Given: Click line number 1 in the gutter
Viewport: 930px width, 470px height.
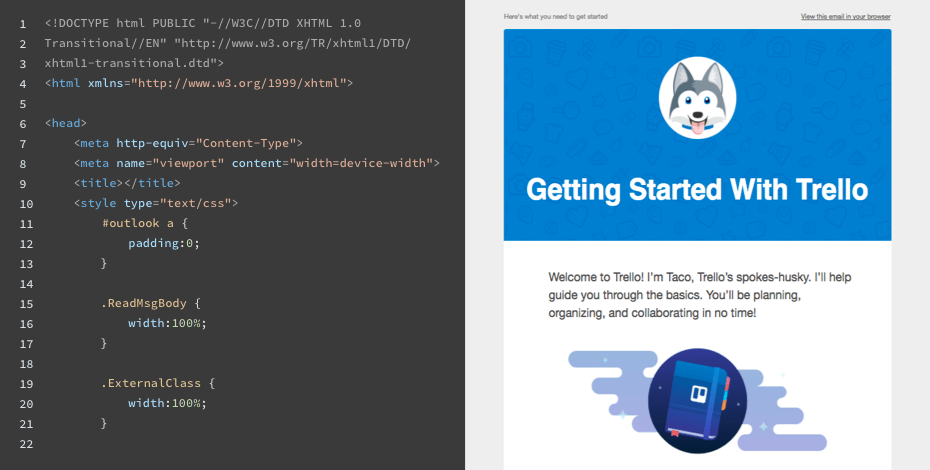Looking at the screenshot, I should click(x=23, y=24).
